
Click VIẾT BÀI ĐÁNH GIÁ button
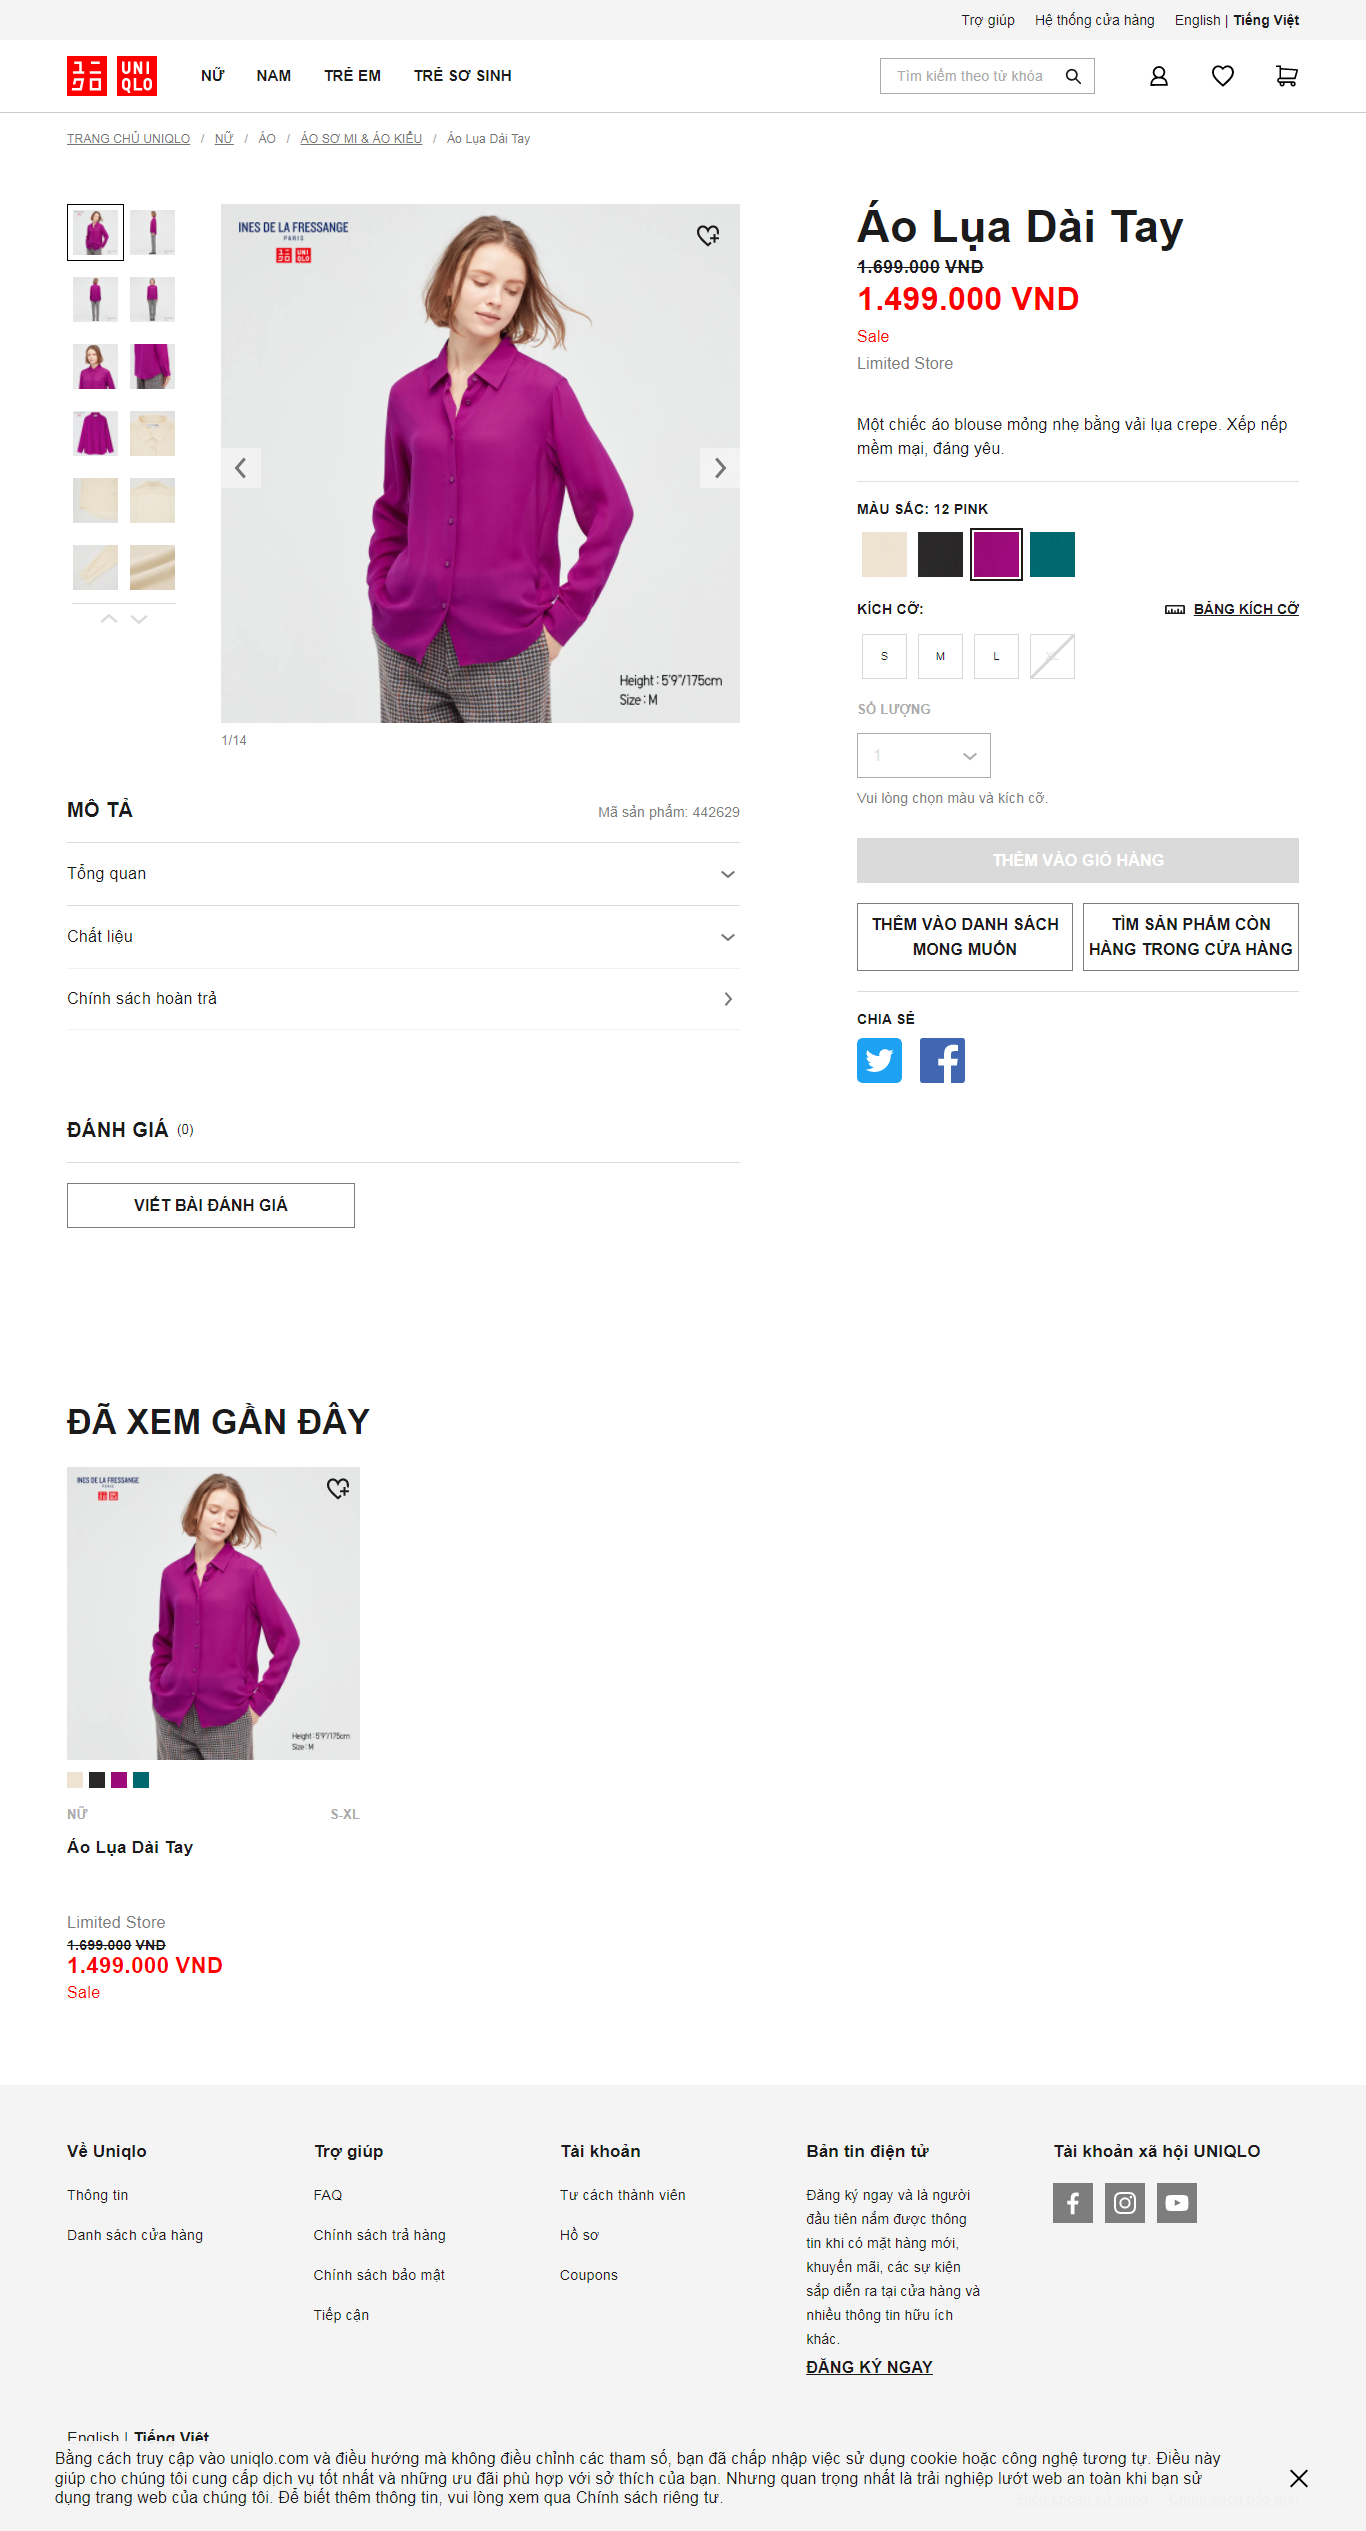pyautogui.click(x=211, y=1205)
